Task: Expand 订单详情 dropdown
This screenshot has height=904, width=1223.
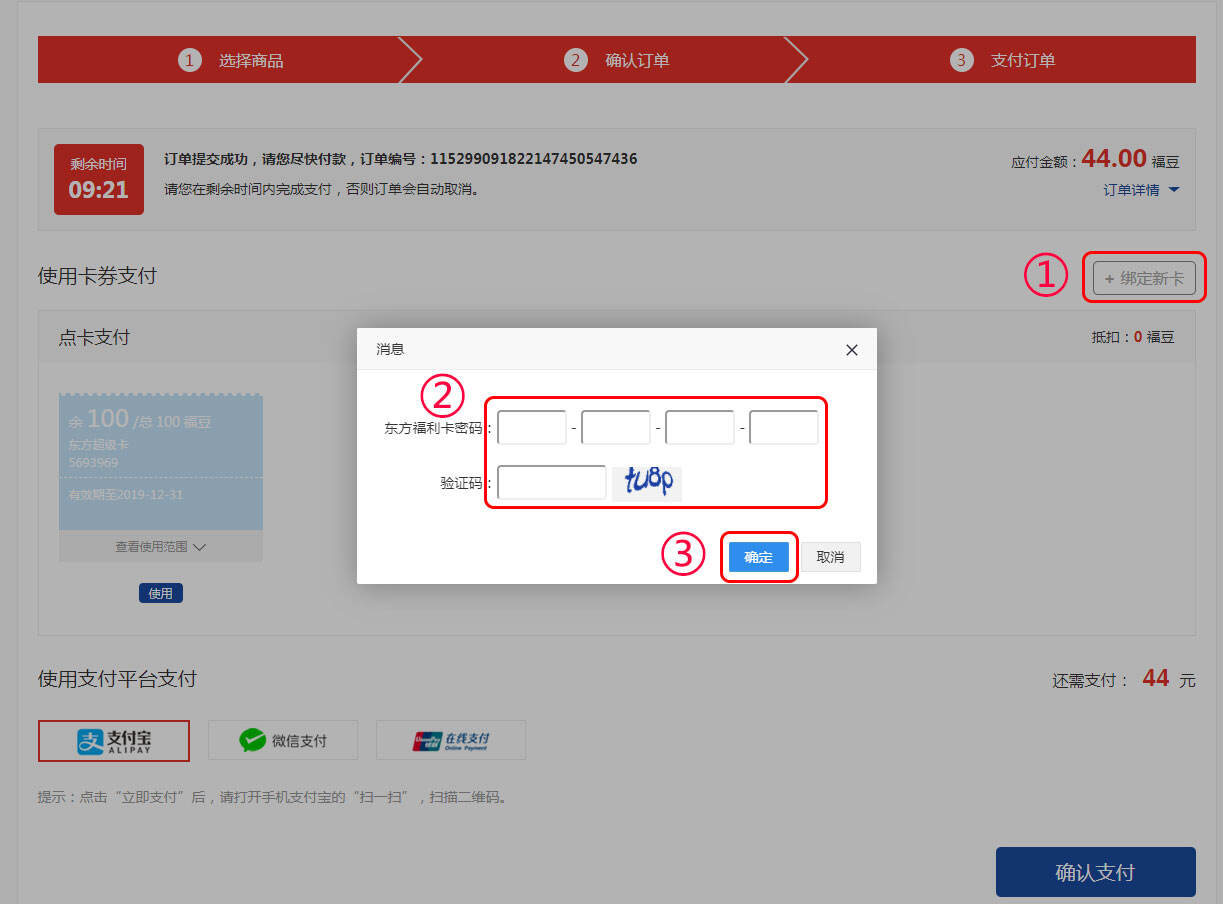Action: pyautogui.click(x=1141, y=190)
